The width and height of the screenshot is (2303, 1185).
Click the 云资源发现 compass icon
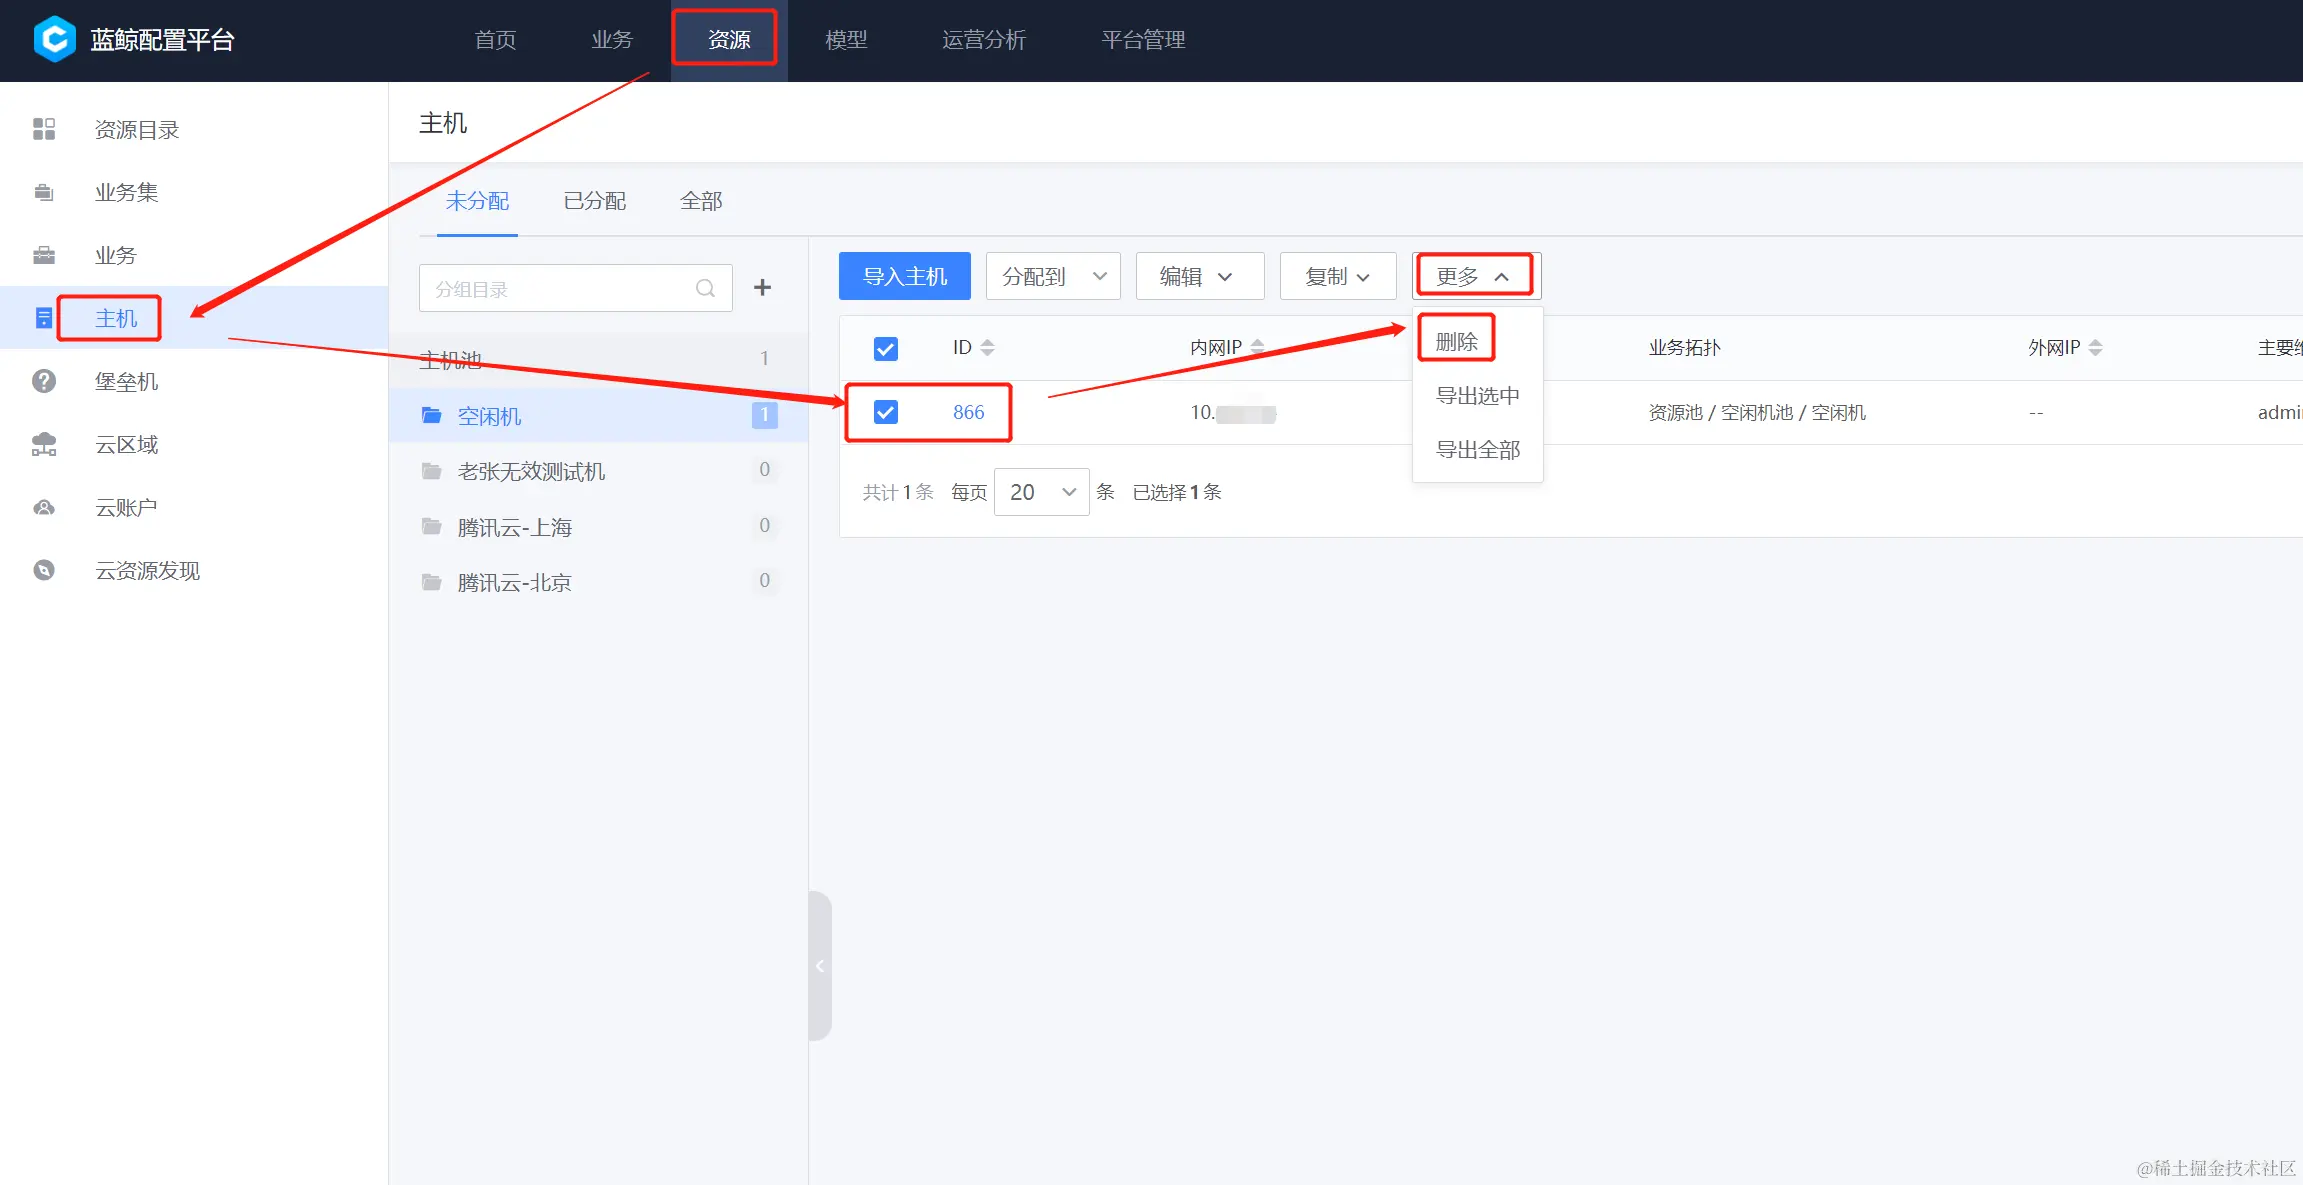(x=44, y=570)
